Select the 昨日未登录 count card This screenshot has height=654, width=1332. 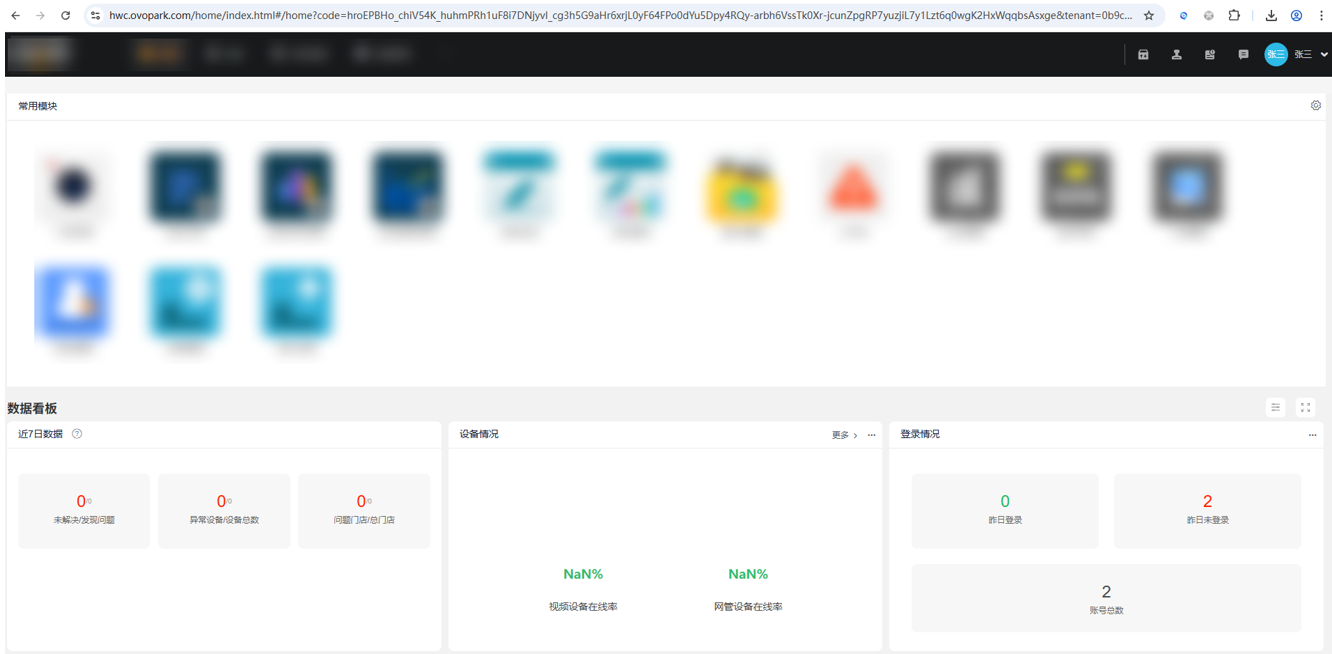click(1207, 511)
